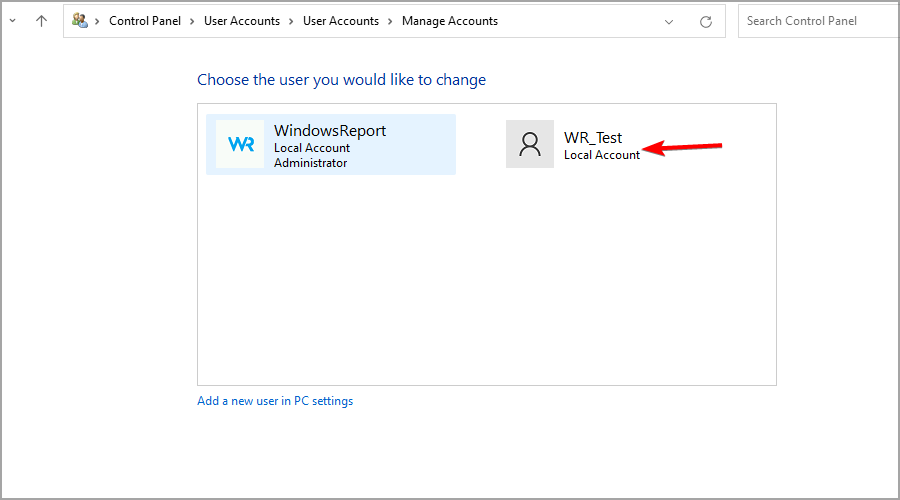Open User Accounts crumb before Manage Accounts
This screenshot has height=500, width=900.
pyautogui.click(x=341, y=21)
